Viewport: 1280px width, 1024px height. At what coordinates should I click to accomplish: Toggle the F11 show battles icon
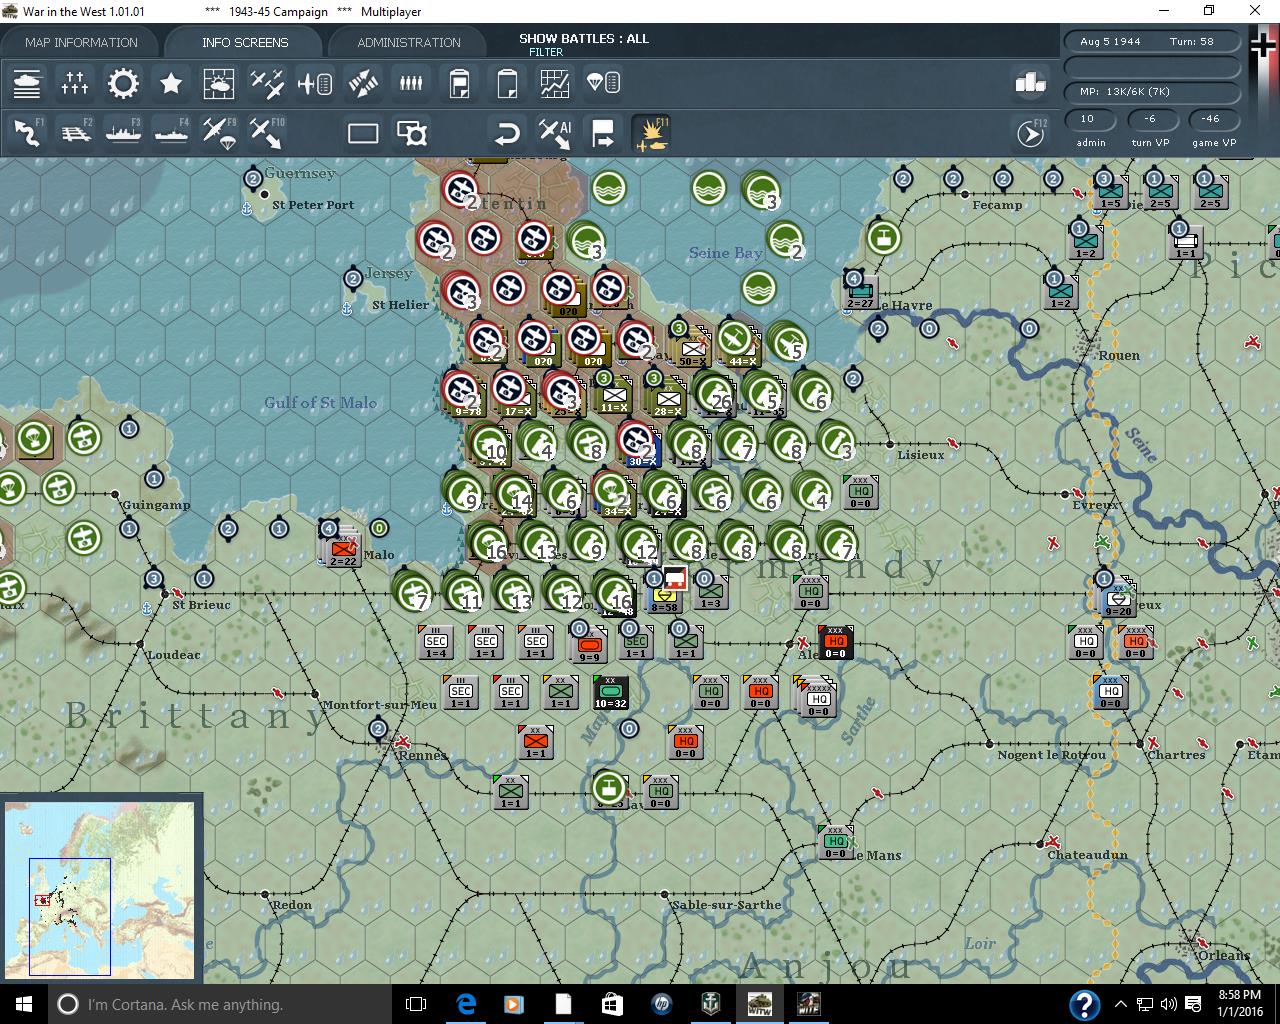(x=652, y=133)
